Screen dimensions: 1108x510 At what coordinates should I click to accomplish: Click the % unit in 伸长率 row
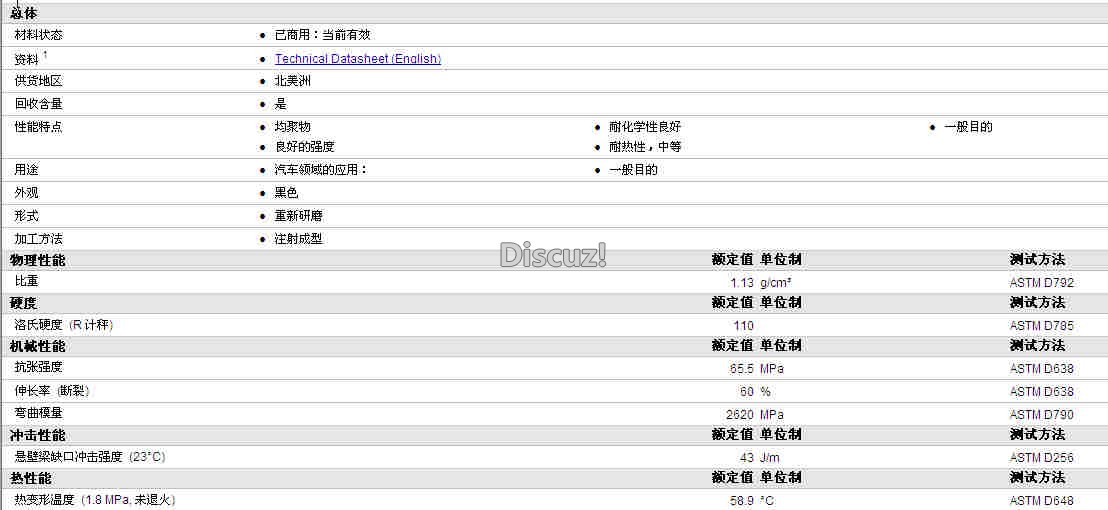pos(765,391)
